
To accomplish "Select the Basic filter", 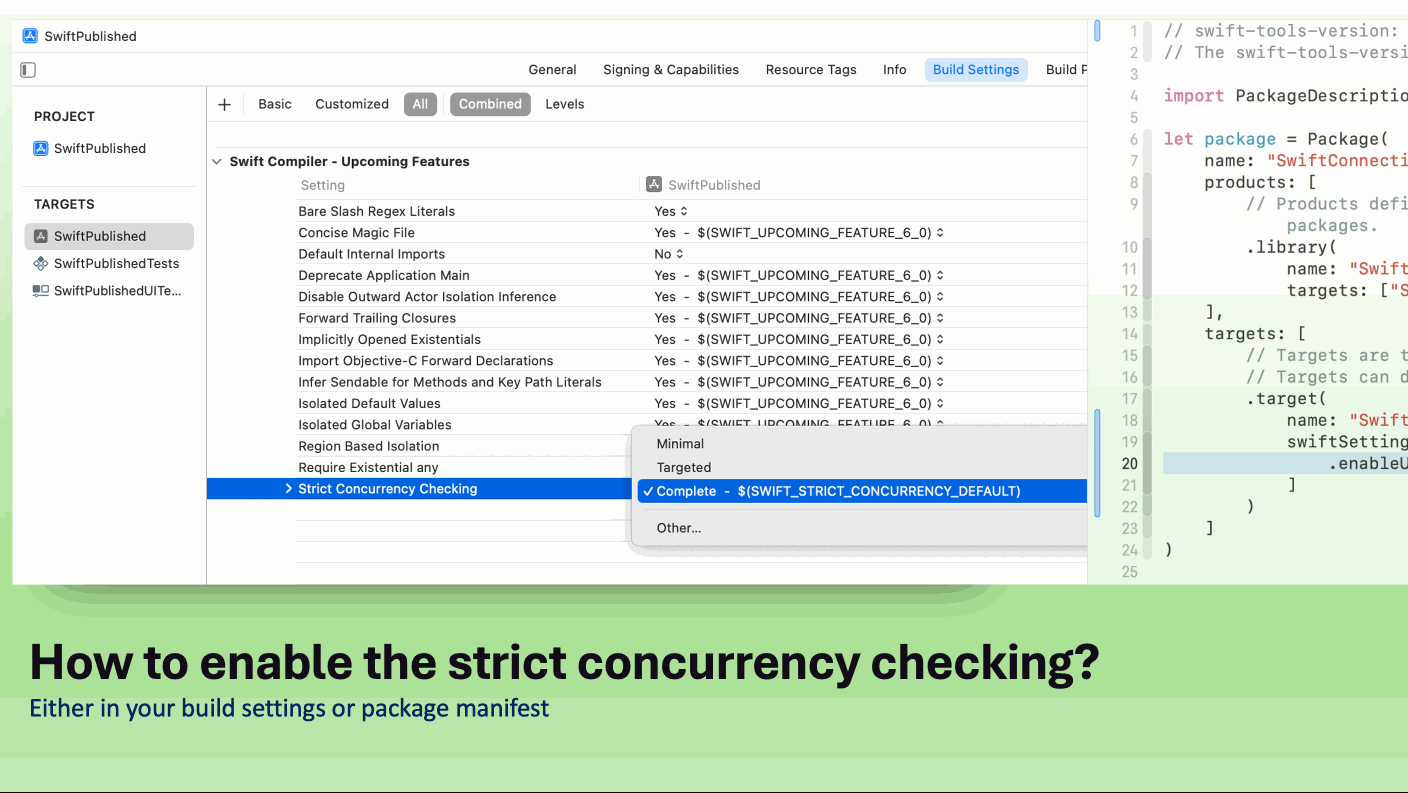I will click(275, 104).
